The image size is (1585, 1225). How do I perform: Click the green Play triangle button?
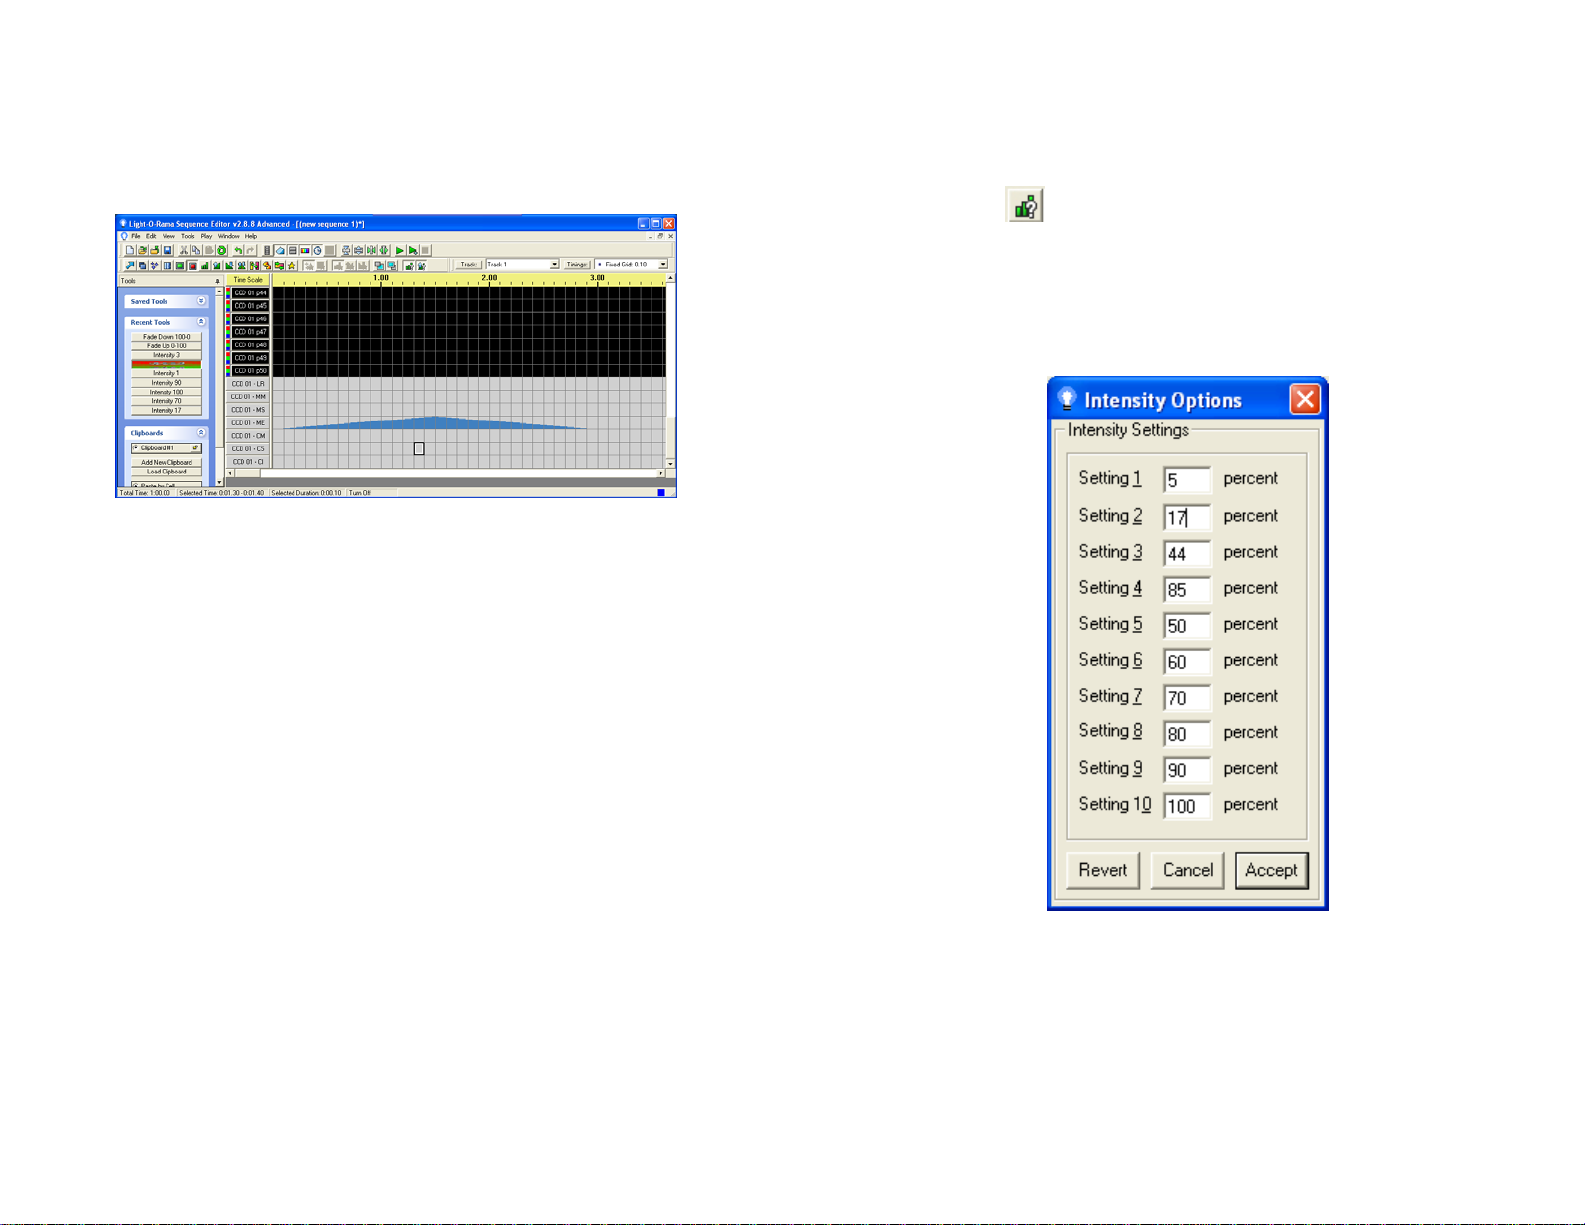click(400, 250)
